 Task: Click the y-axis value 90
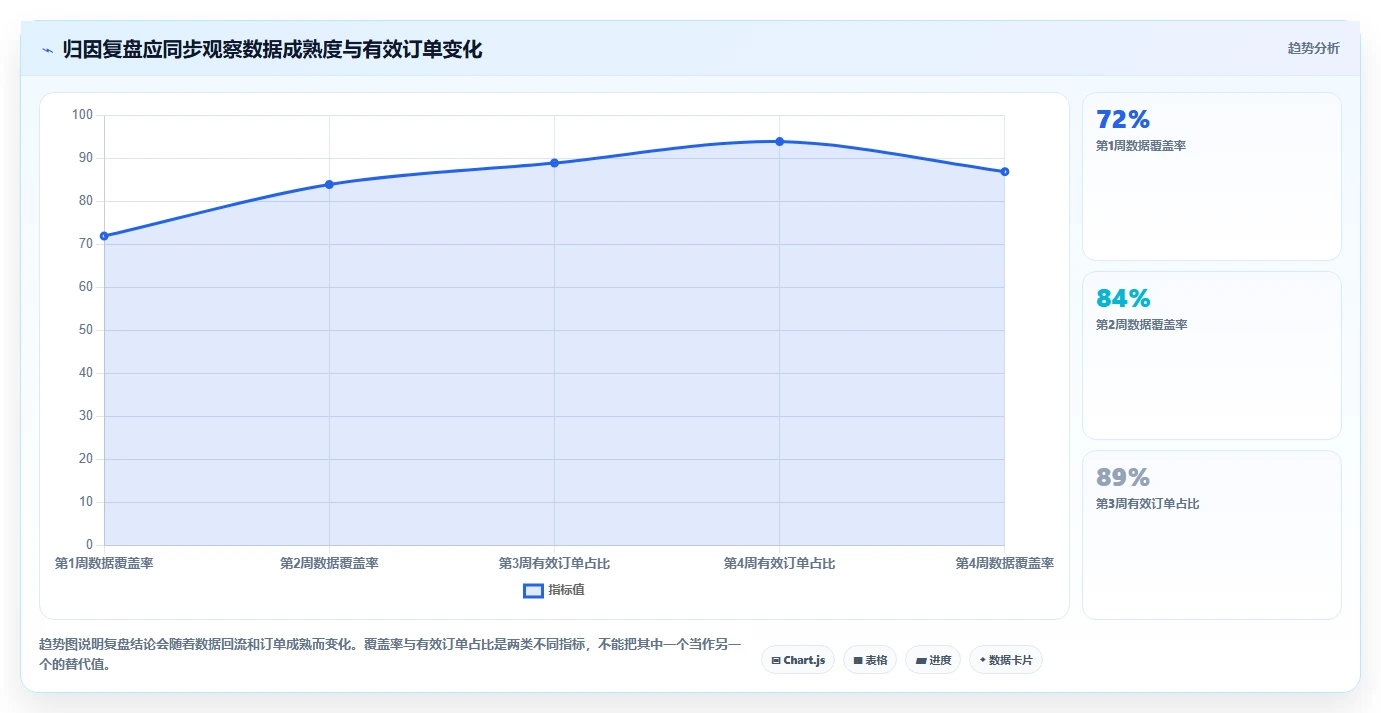tap(85, 158)
